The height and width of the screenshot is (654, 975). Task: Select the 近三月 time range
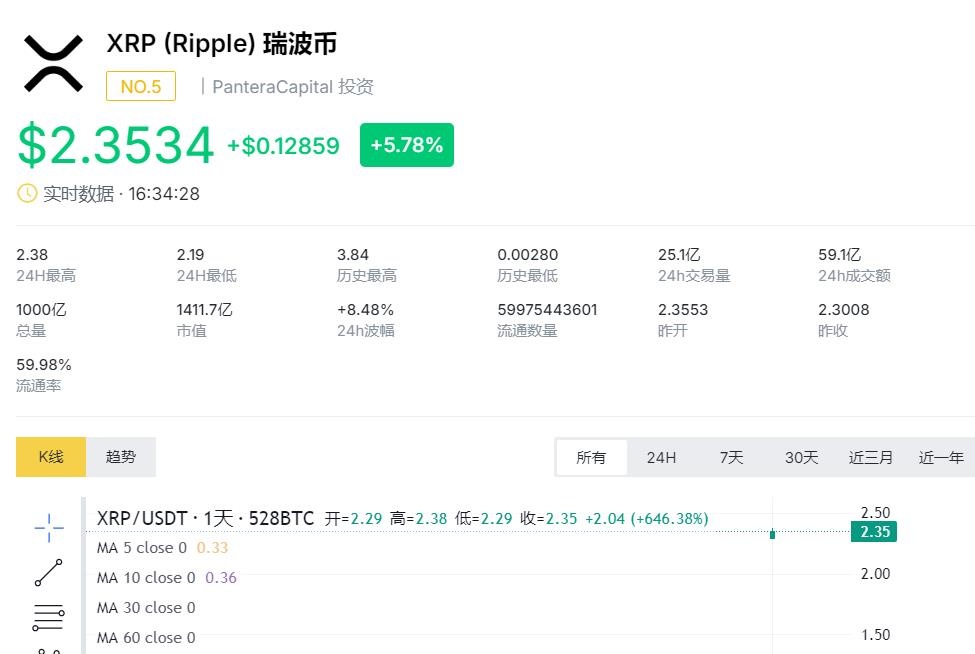(x=871, y=458)
